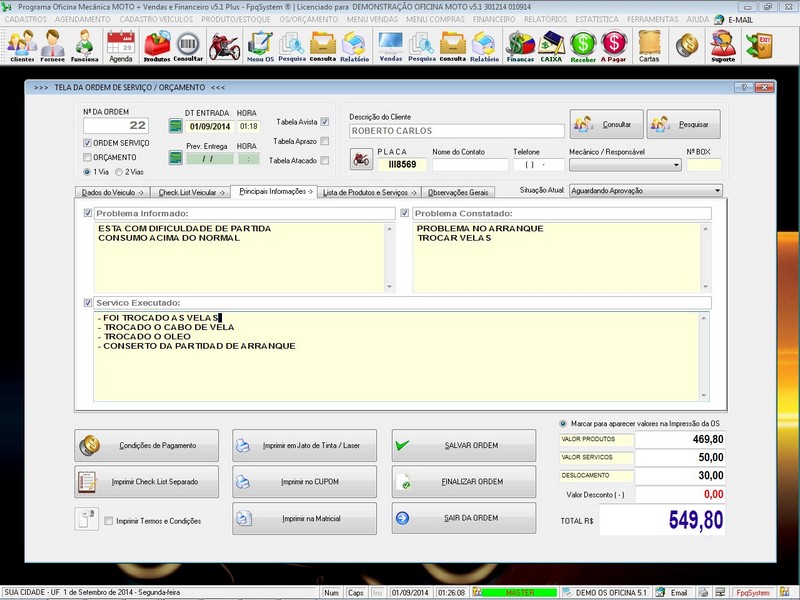This screenshot has width=800, height=600.
Task: Switch to Observações Gerais tab
Action: coord(458,192)
